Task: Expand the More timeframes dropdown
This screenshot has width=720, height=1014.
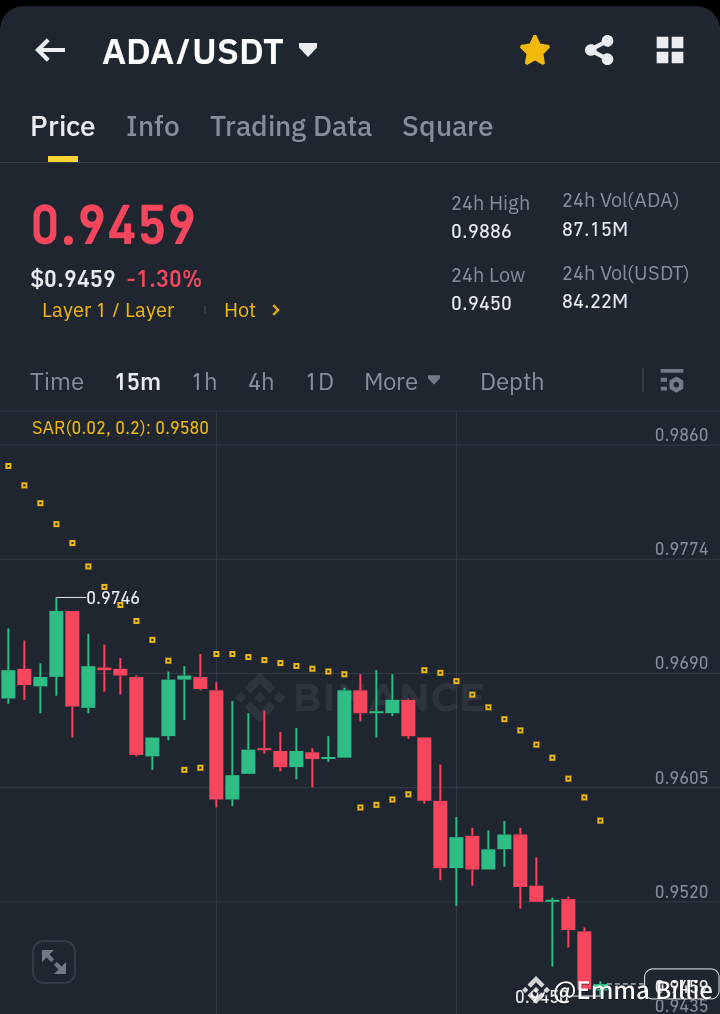Action: tap(402, 381)
